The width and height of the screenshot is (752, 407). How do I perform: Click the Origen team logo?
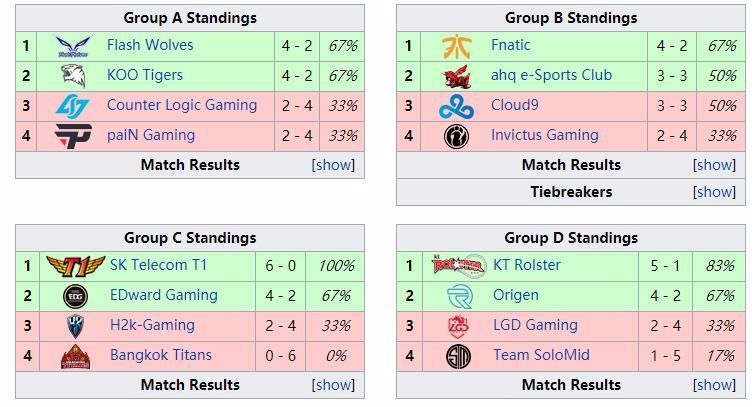pyautogui.click(x=458, y=296)
